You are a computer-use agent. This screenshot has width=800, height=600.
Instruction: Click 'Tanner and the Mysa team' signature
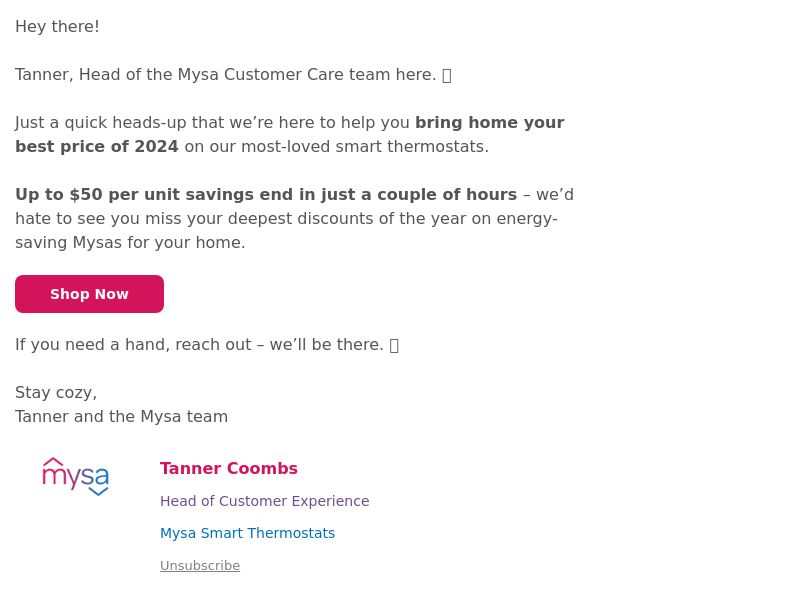point(121,417)
